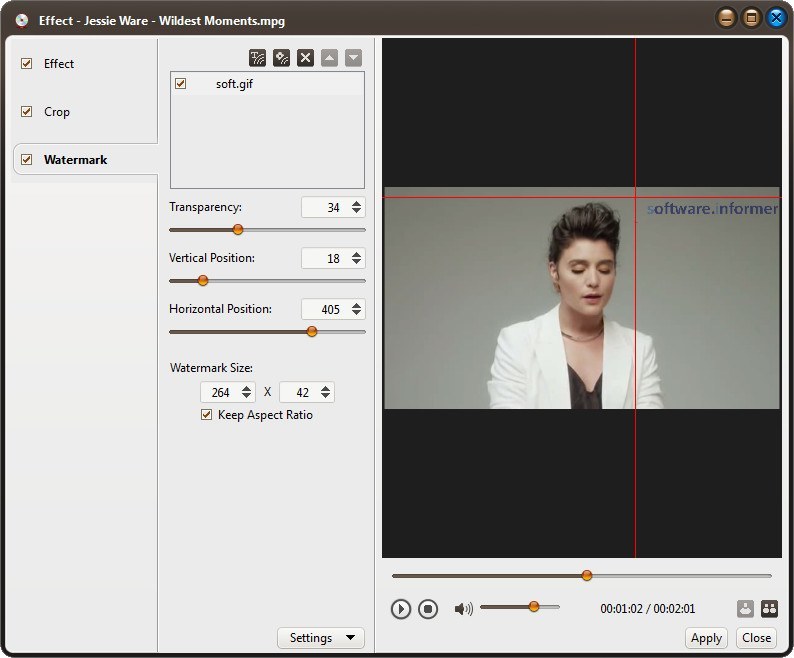Viewport: 794px width, 658px height.
Task: Decrease the watermark width value 264
Action: pyautogui.click(x=247, y=396)
